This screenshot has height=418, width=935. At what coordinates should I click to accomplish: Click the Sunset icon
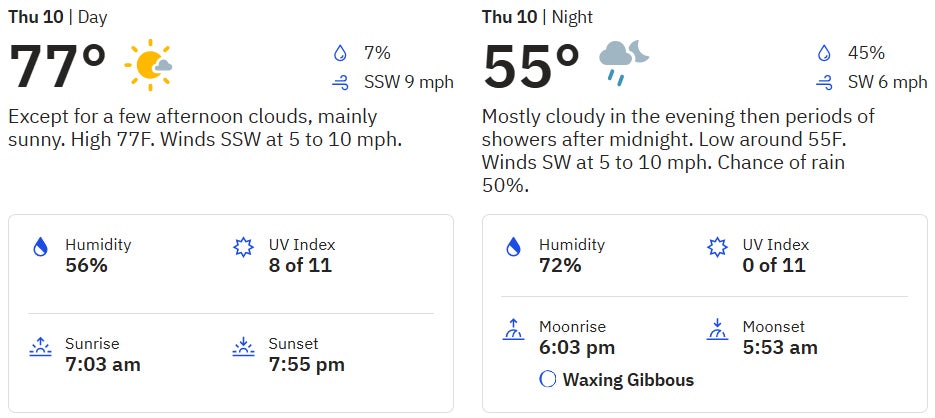pyautogui.click(x=243, y=347)
